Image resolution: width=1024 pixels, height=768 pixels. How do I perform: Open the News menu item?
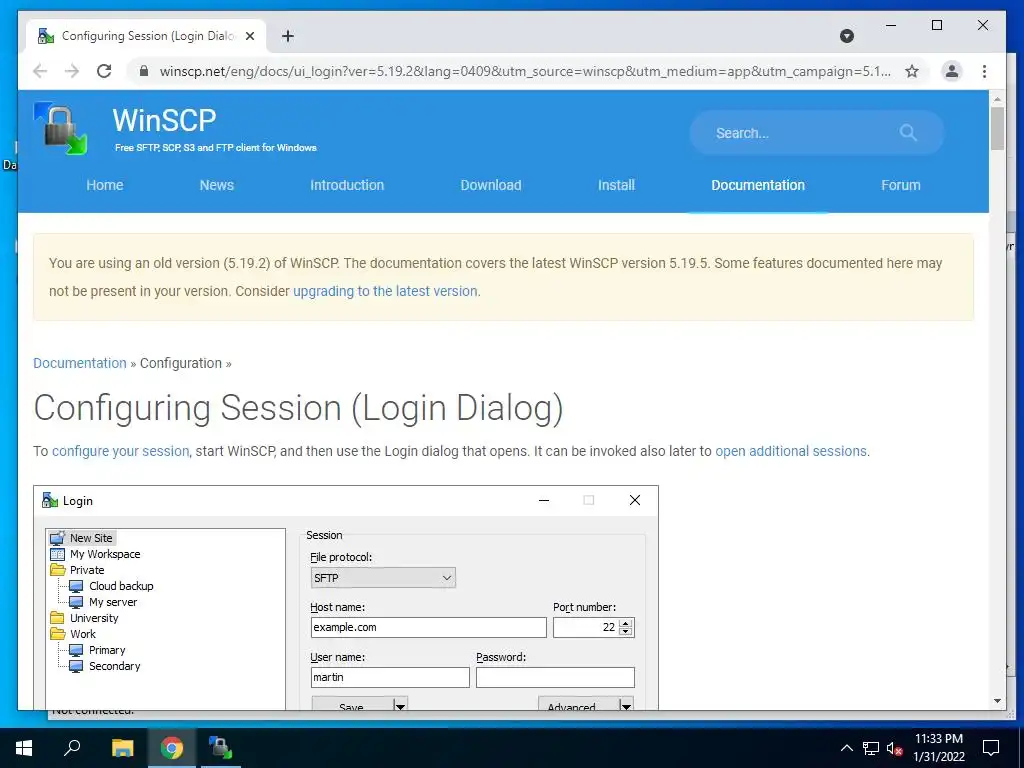217,185
